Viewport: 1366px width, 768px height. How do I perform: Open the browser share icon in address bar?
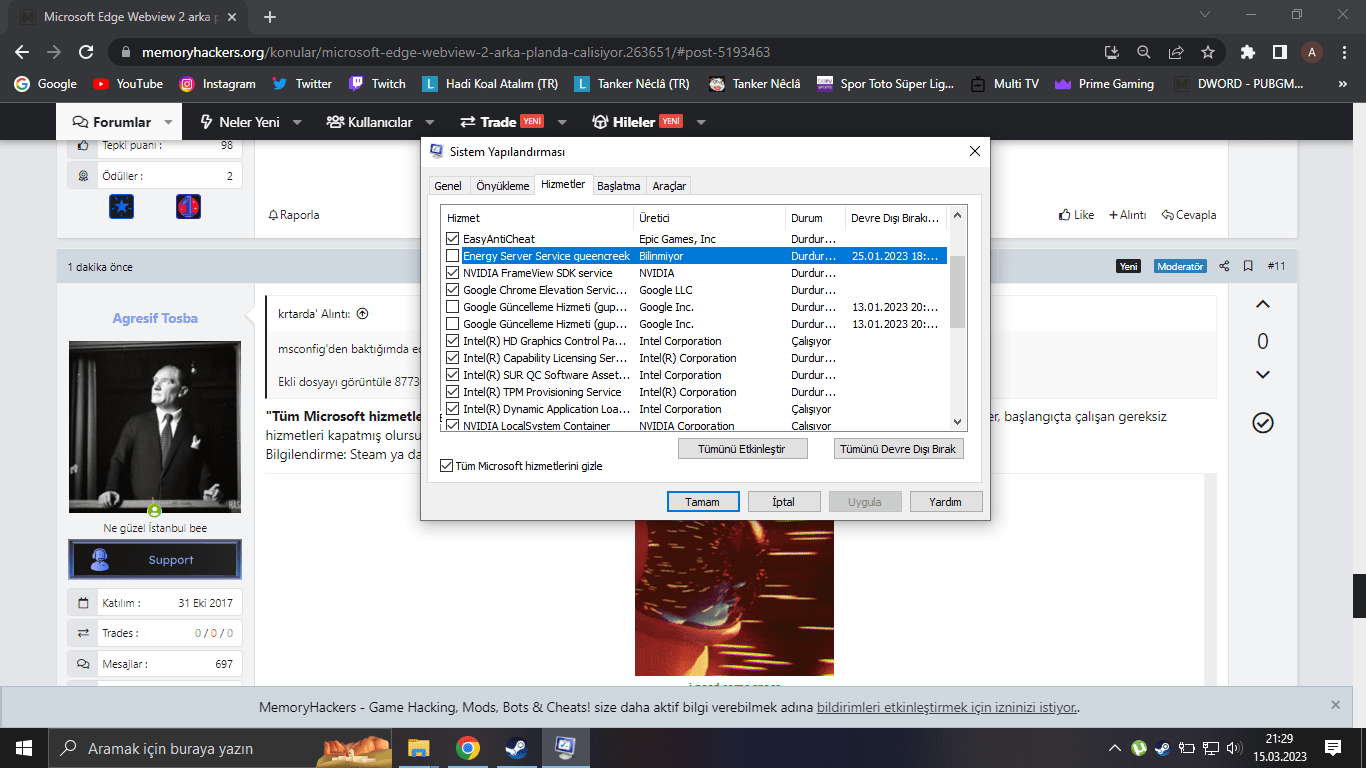click(x=1176, y=52)
